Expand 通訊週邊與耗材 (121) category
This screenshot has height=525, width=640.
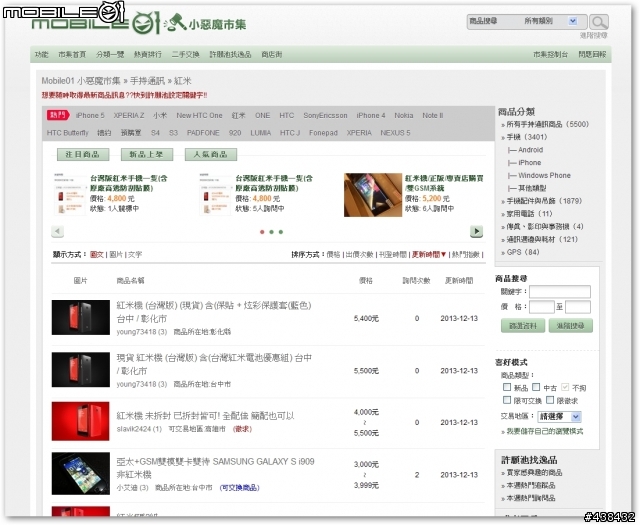pyautogui.click(x=542, y=239)
